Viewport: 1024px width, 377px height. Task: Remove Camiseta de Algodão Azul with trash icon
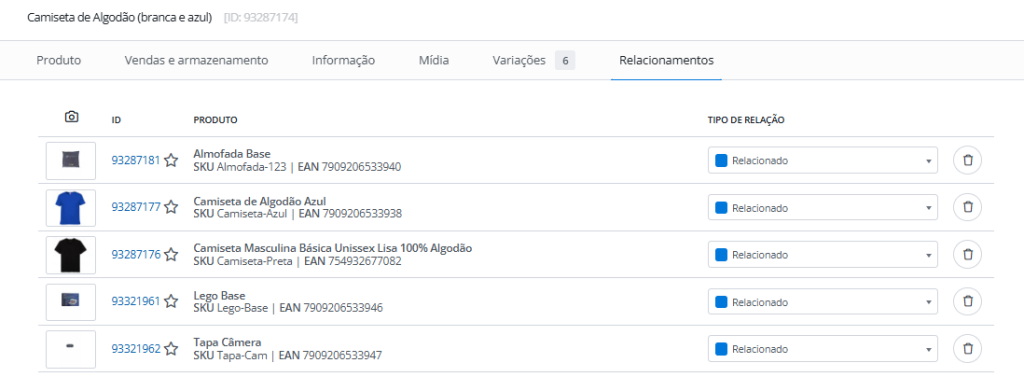[x=968, y=207]
